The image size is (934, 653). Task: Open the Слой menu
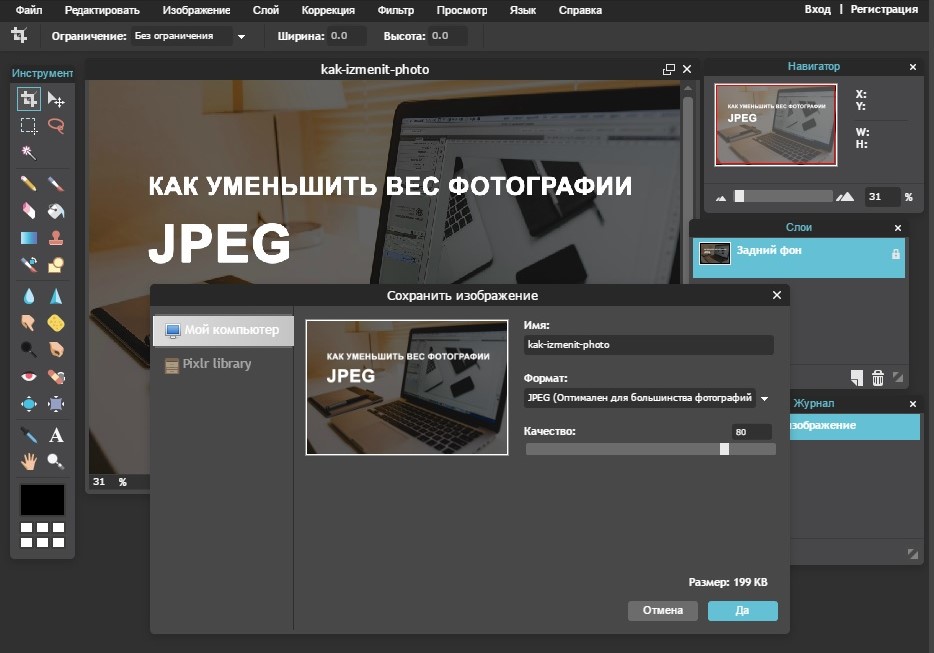266,10
